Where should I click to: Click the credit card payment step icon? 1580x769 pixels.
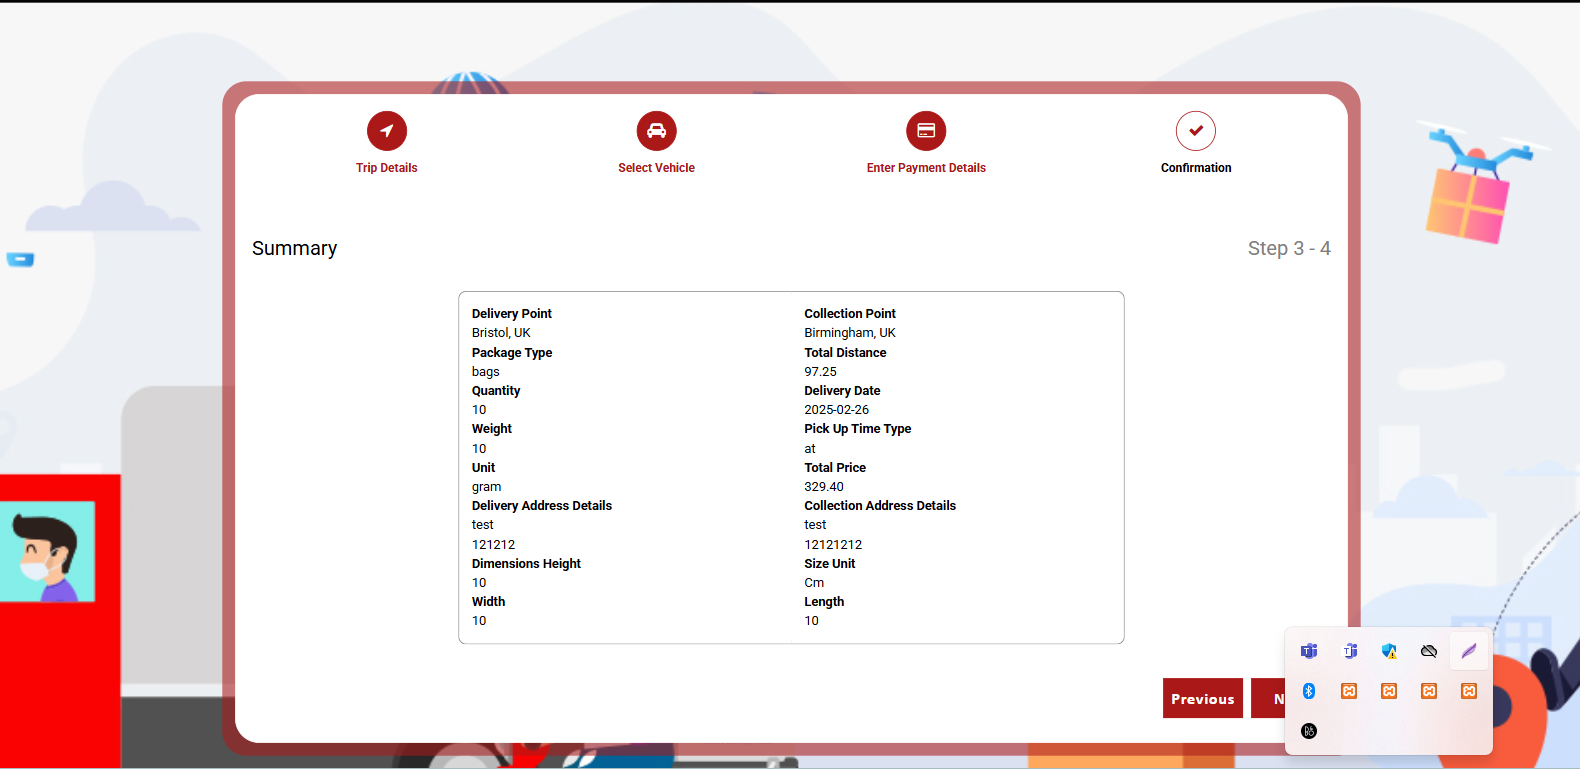[926, 131]
